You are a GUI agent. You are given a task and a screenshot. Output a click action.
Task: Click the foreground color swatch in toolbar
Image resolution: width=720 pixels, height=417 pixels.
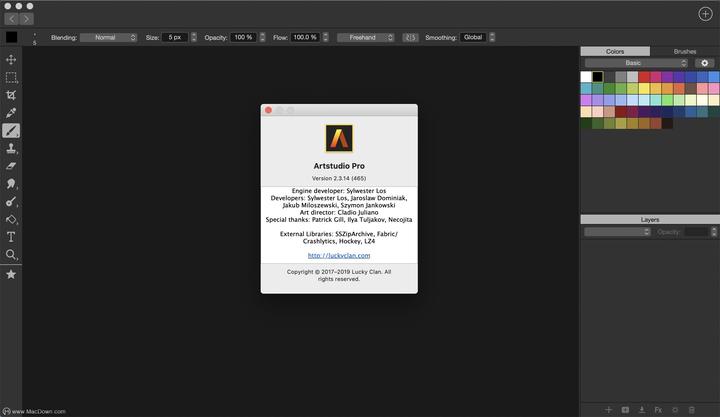[11, 37]
